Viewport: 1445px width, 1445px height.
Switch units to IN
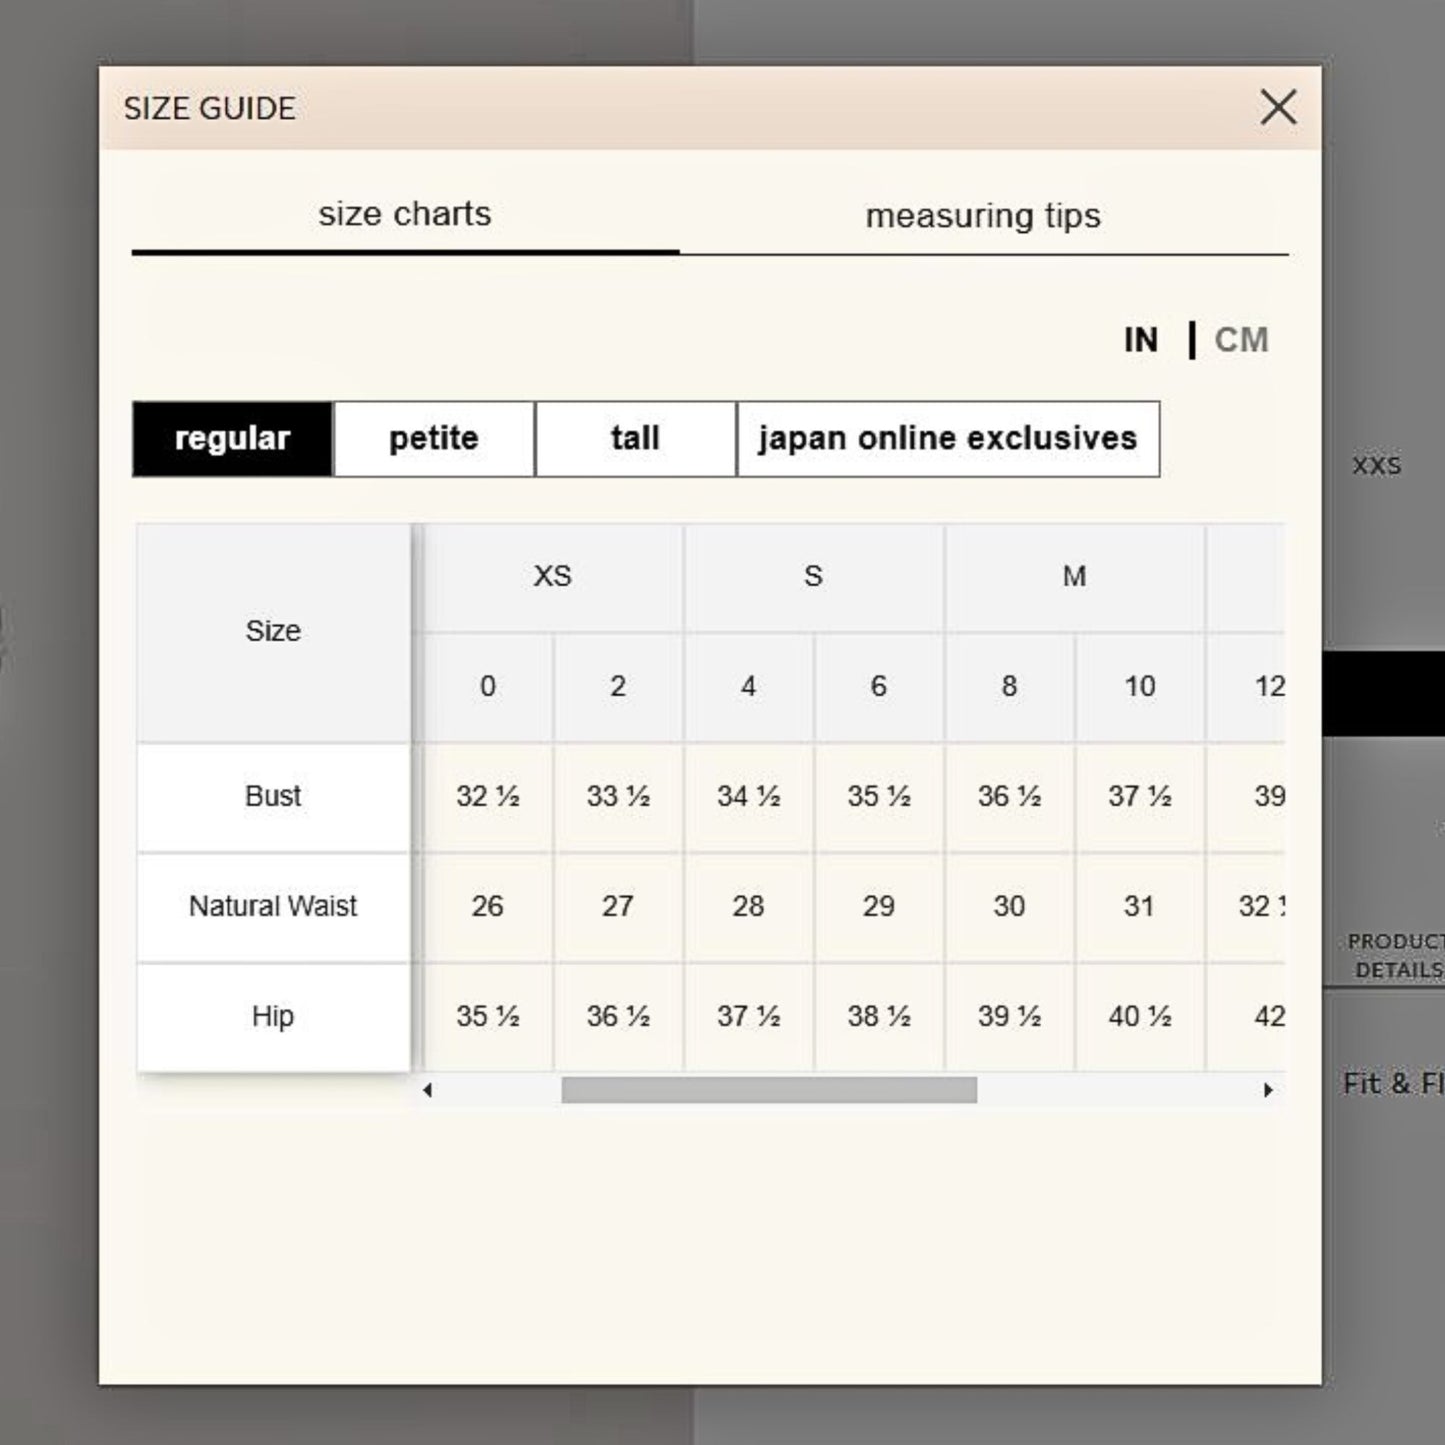pyautogui.click(x=1140, y=340)
